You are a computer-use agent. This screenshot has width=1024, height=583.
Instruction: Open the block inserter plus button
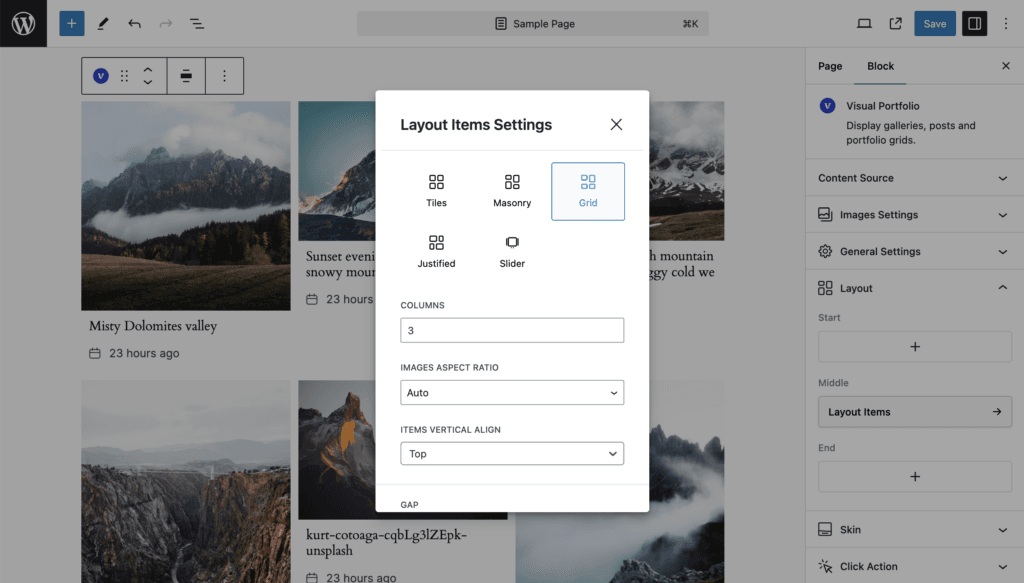[x=72, y=24]
